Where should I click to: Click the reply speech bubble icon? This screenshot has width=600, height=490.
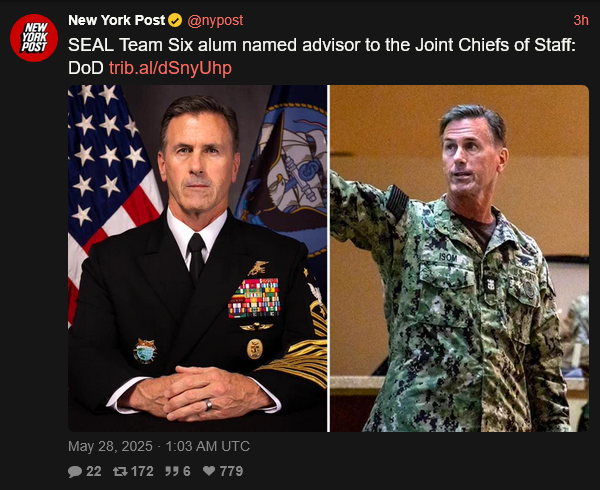point(75,471)
